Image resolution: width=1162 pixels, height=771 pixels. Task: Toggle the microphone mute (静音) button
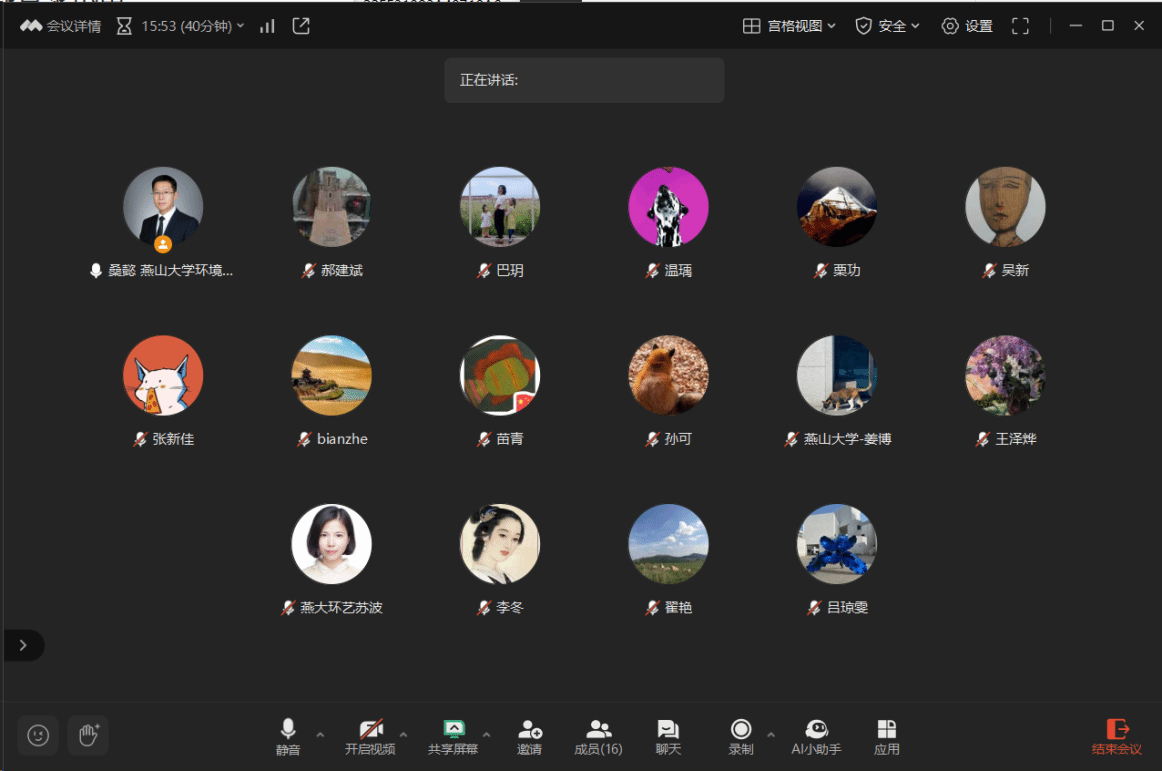pos(288,737)
